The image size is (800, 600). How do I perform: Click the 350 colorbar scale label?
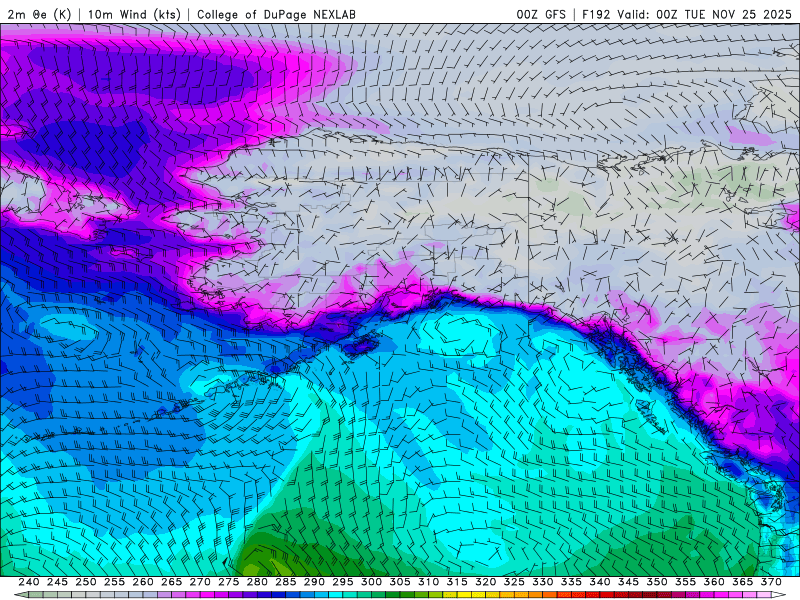tap(657, 582)
